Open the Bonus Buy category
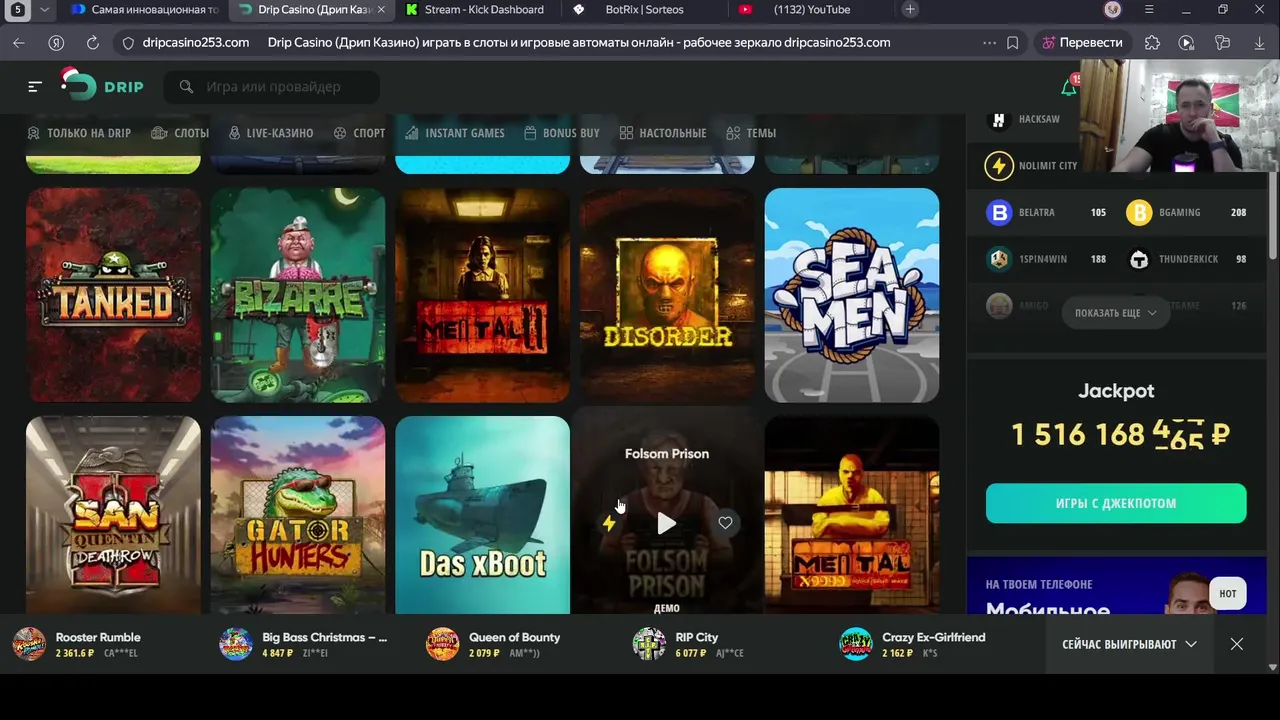 [561, 133]
